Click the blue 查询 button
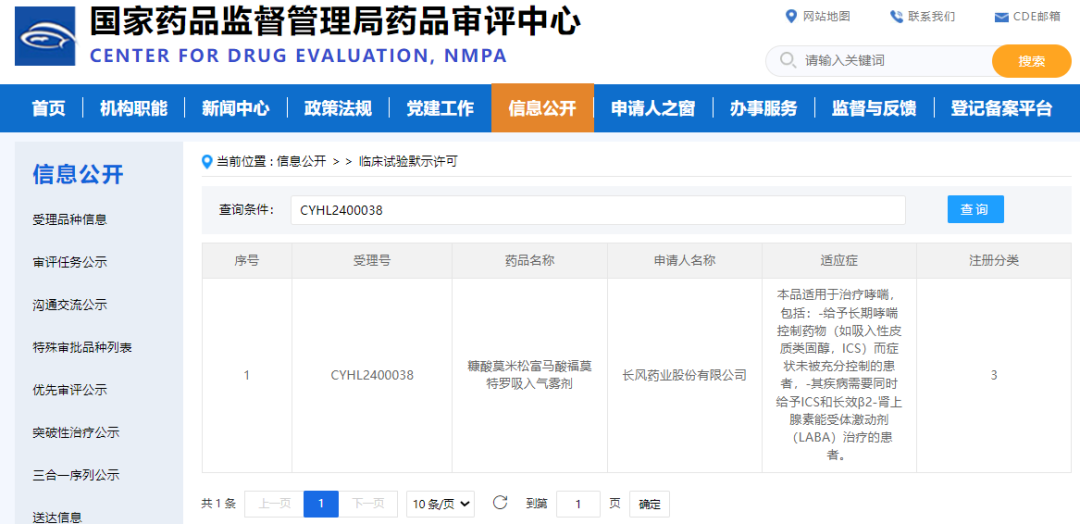Image resolution: width=1080 pixels, height=524 pixels. click(x=975, y=210)
